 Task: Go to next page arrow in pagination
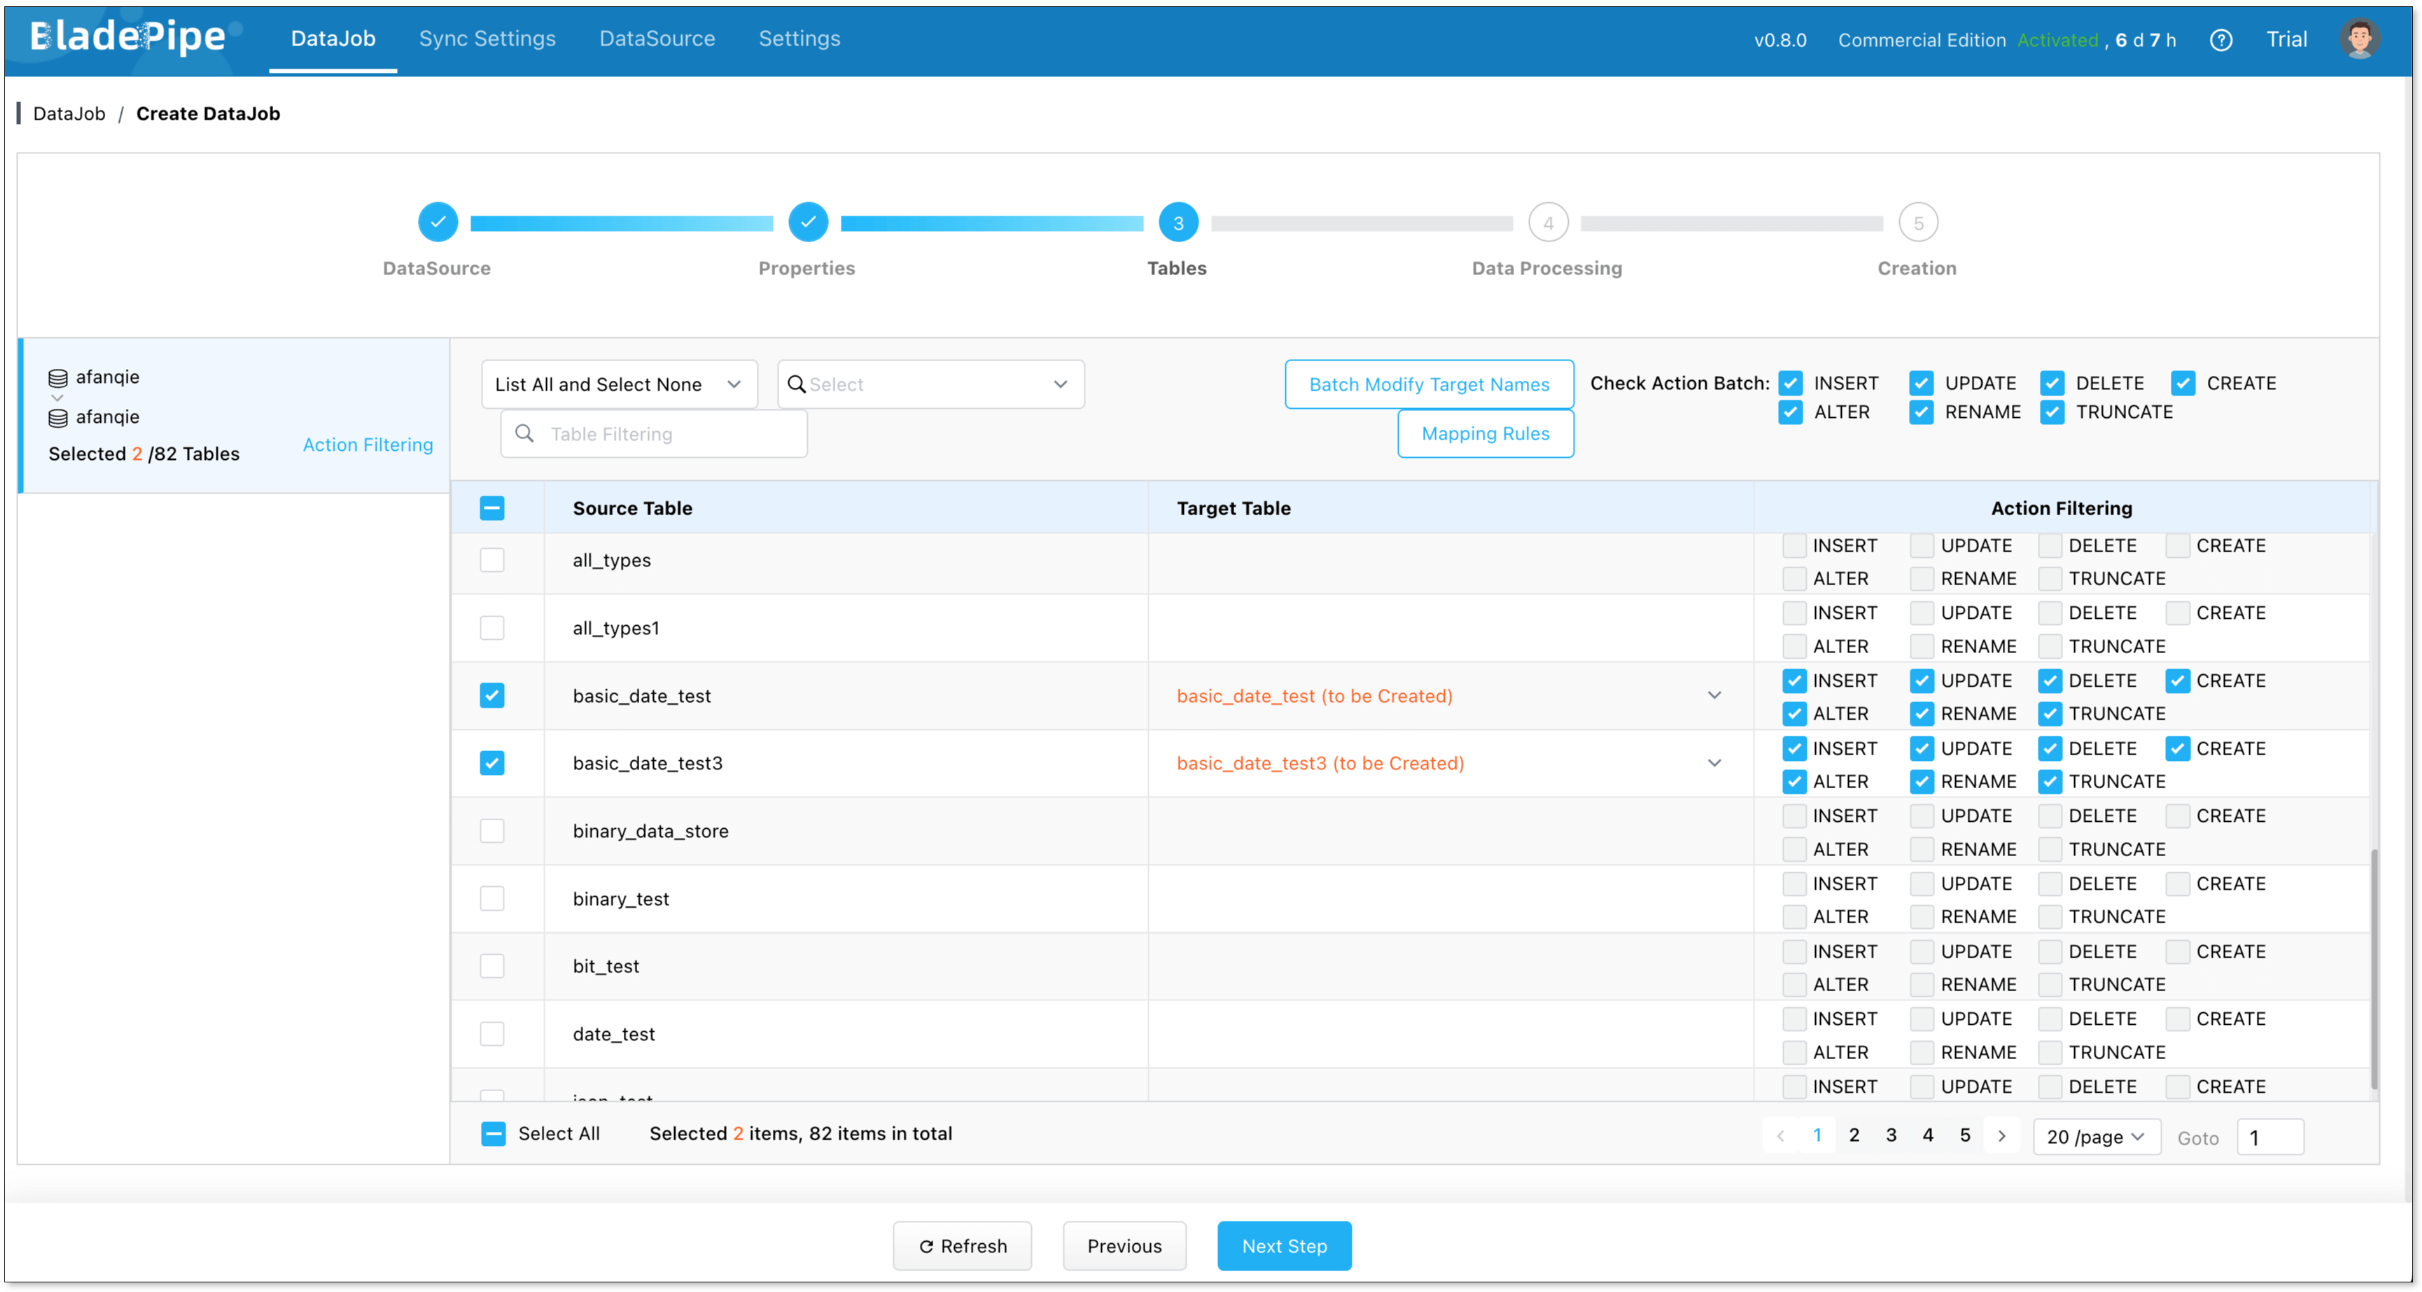click(x=2001, y=1136)
